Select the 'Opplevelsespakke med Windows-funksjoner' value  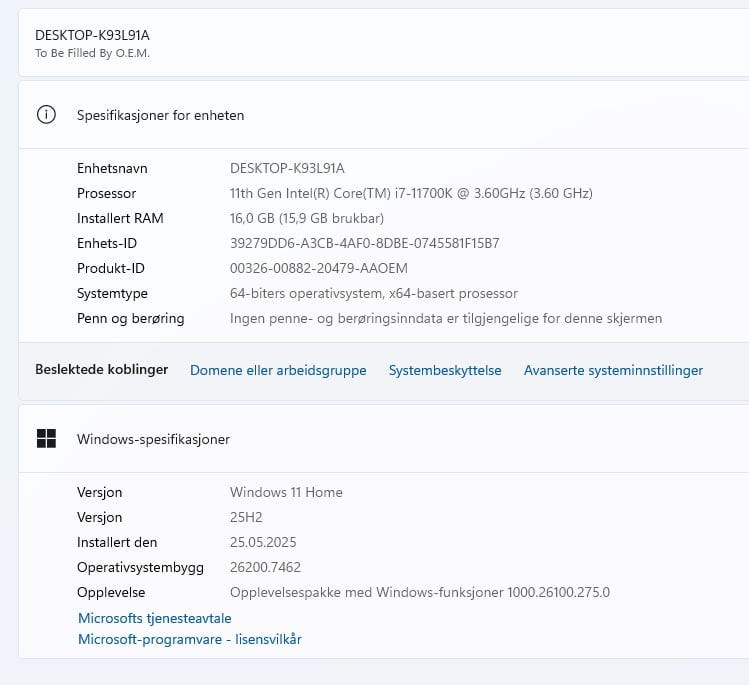(420, 592)
